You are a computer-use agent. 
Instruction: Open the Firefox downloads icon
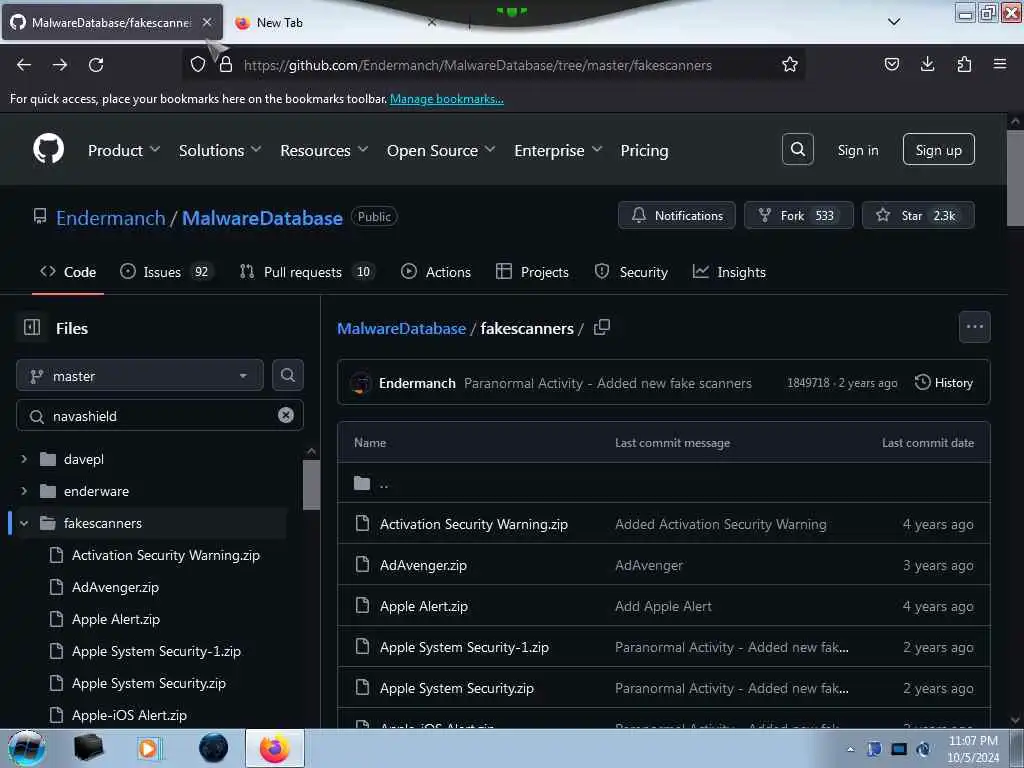[x=927, y=64]
